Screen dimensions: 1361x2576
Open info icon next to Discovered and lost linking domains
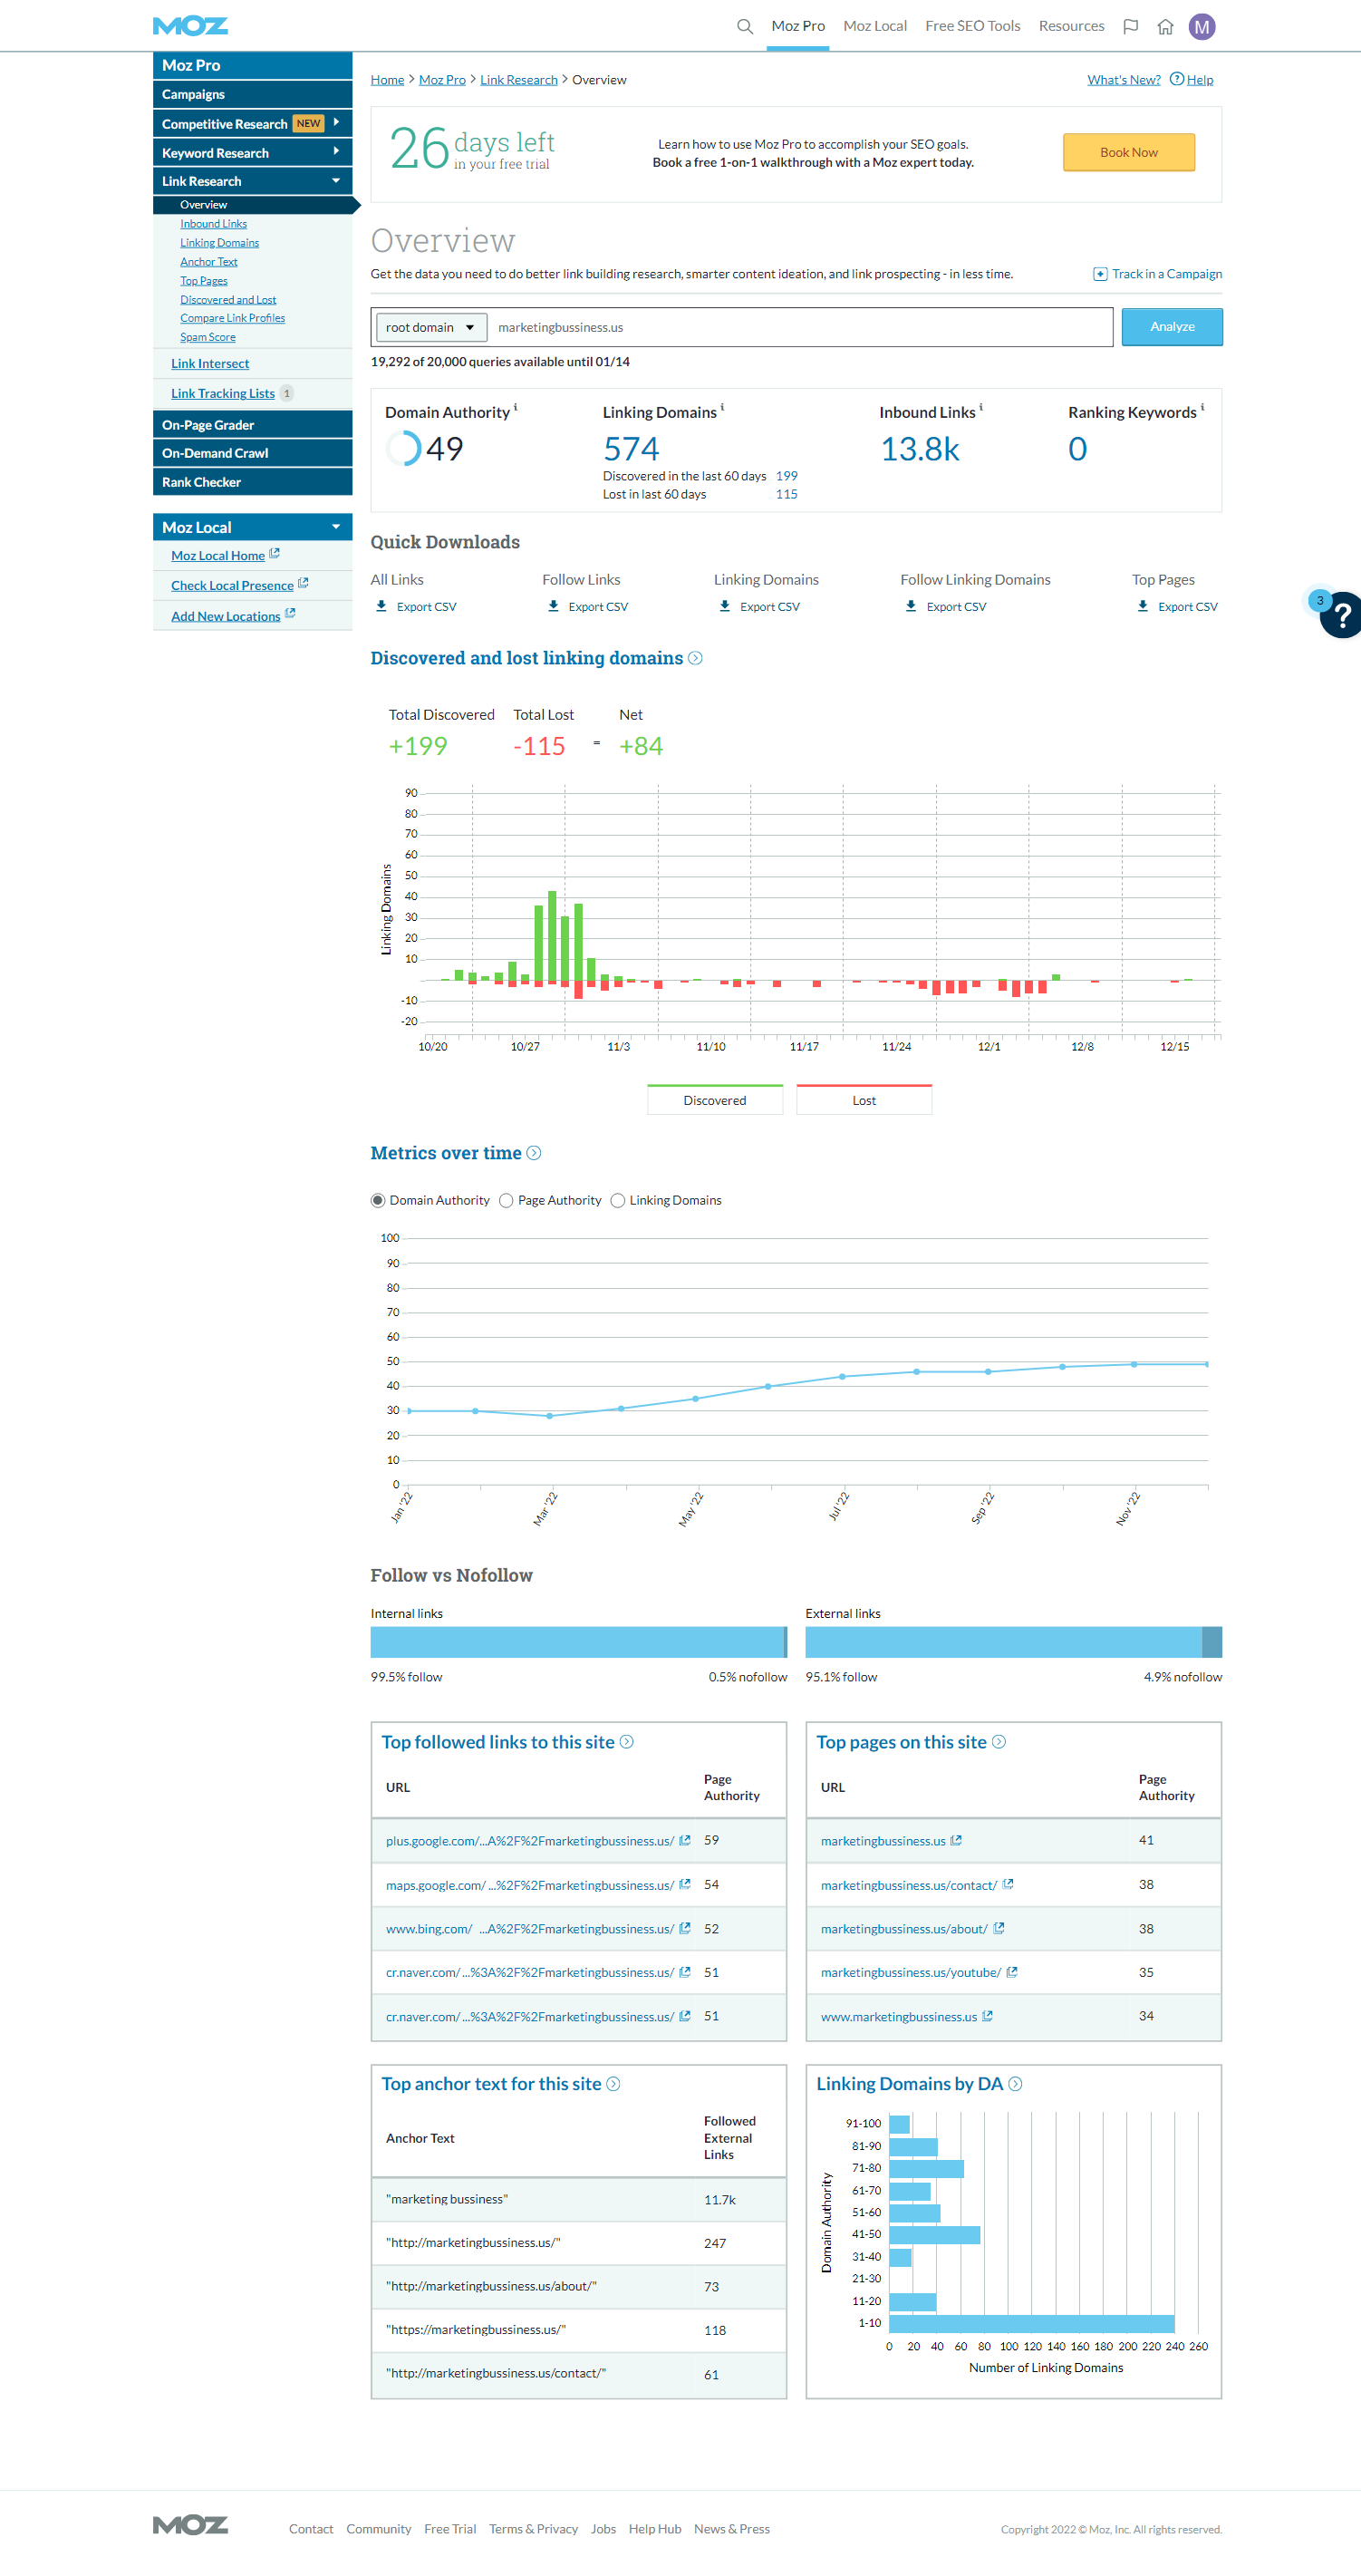coord(695,658)
